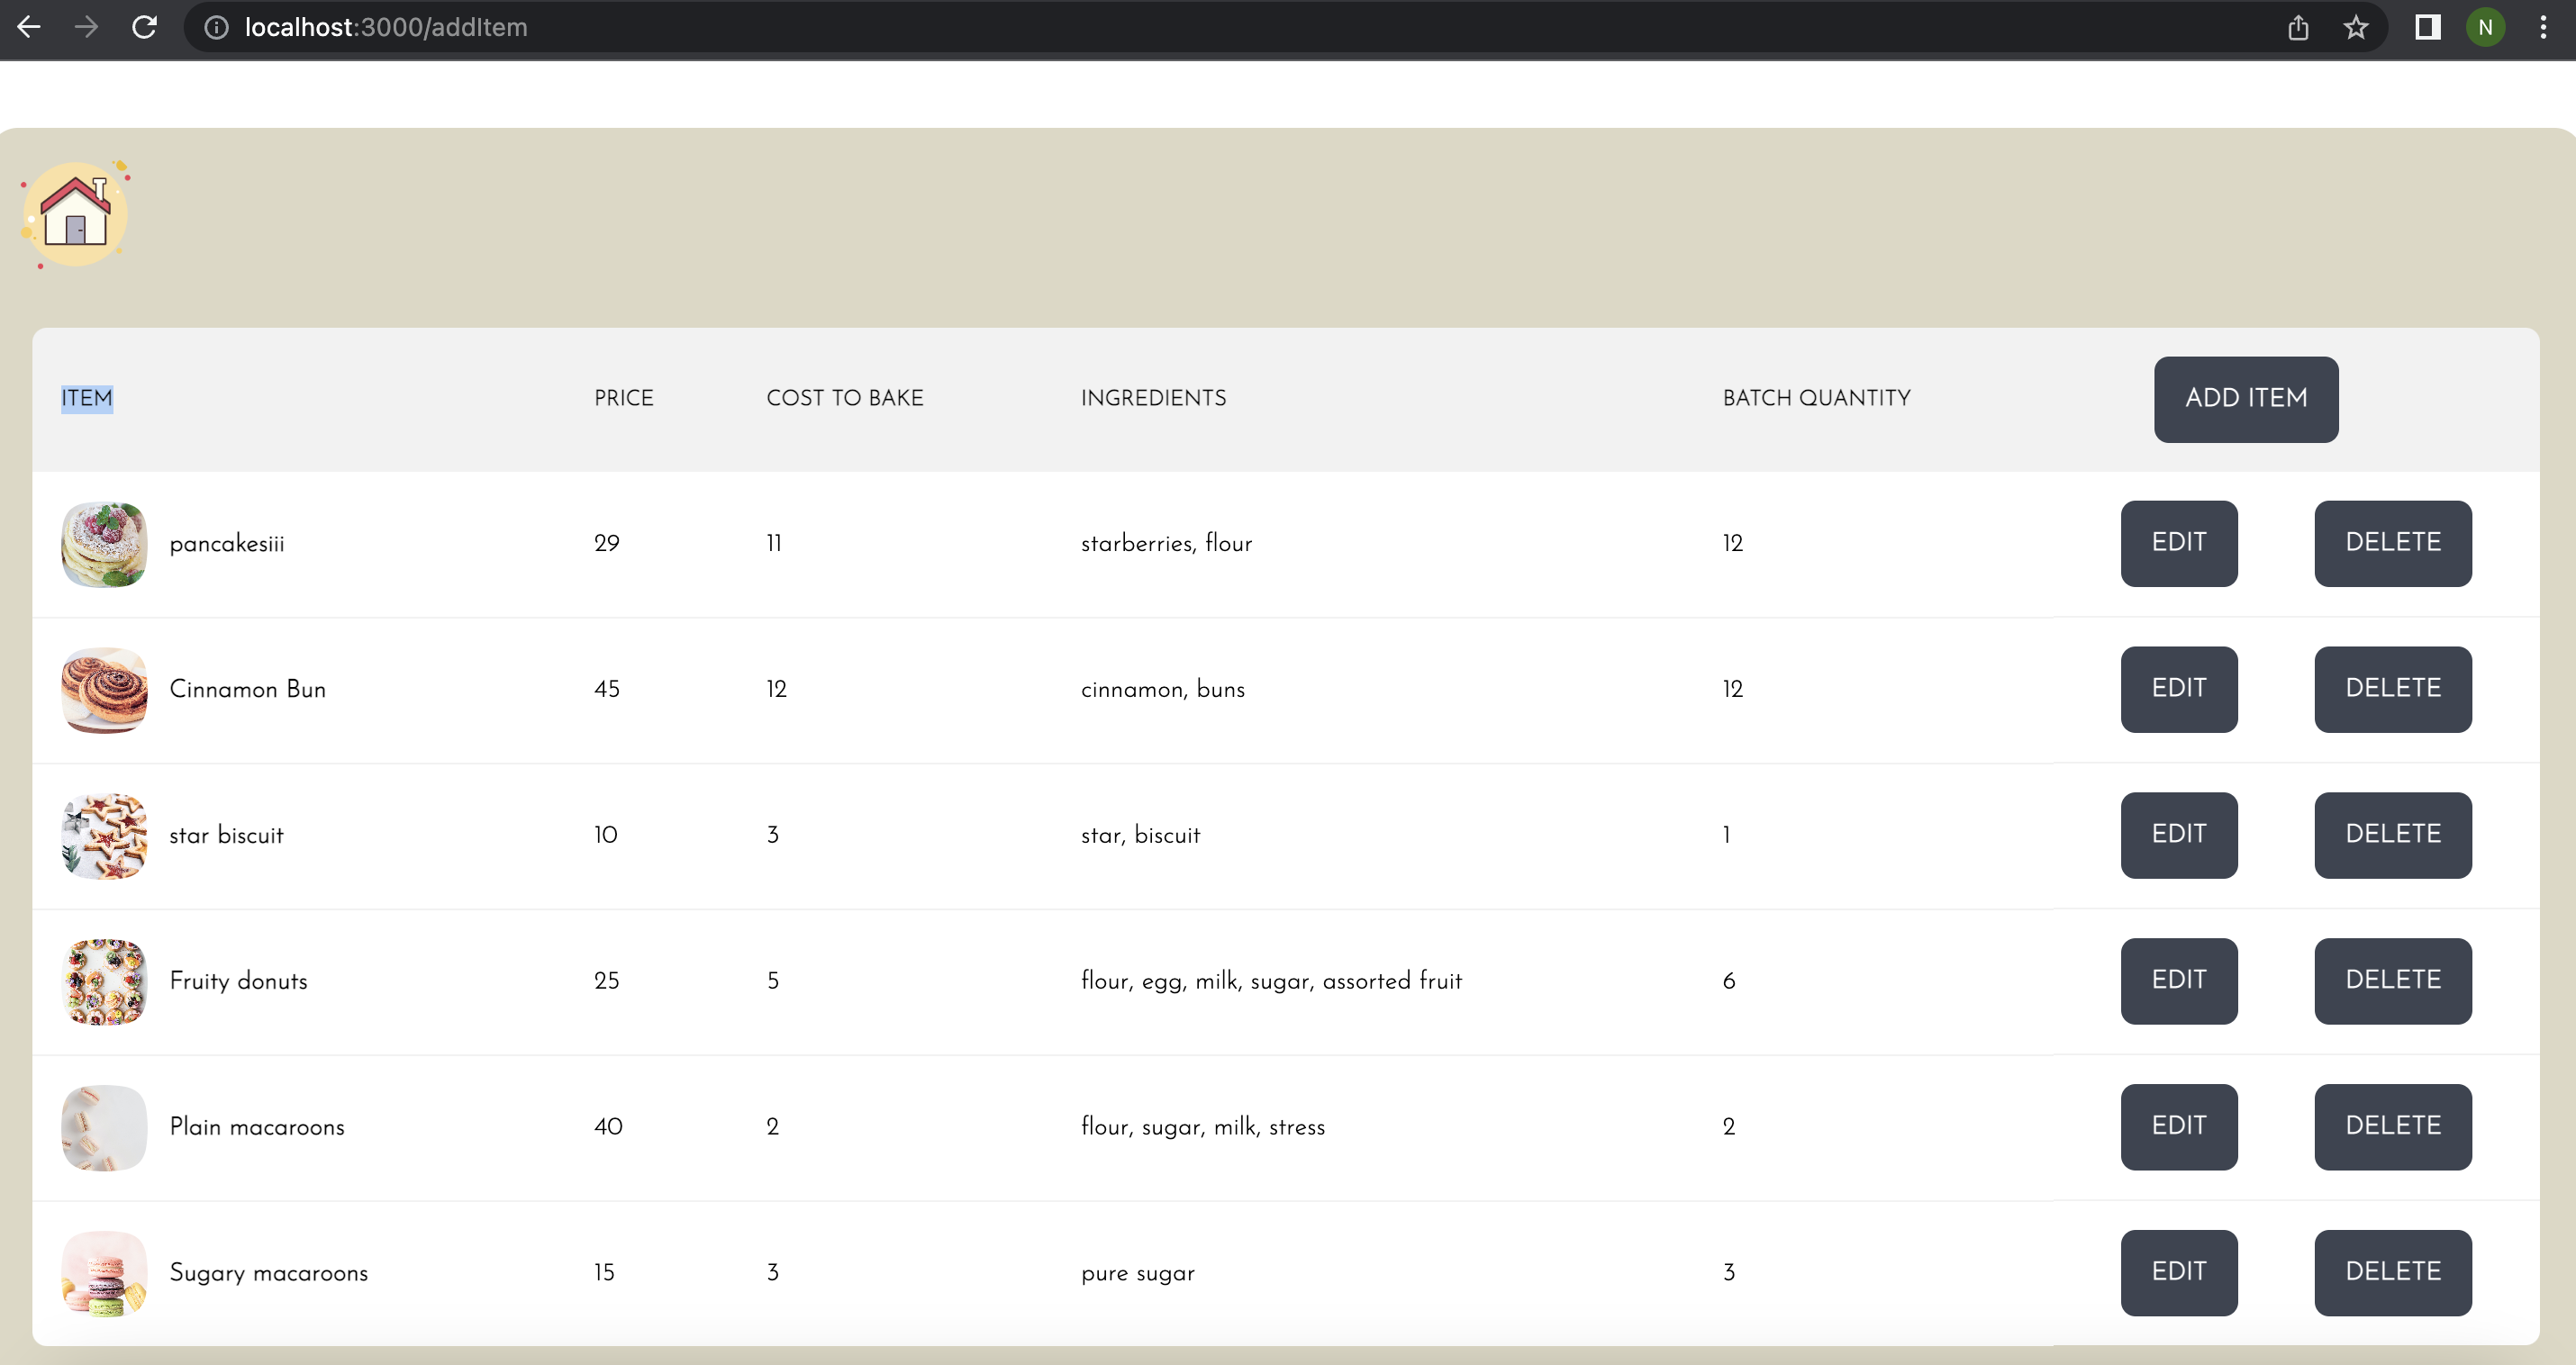
Task: Click the "flour, sugar, milk, stress" cell
Action: click(x=1202, y=1127)
